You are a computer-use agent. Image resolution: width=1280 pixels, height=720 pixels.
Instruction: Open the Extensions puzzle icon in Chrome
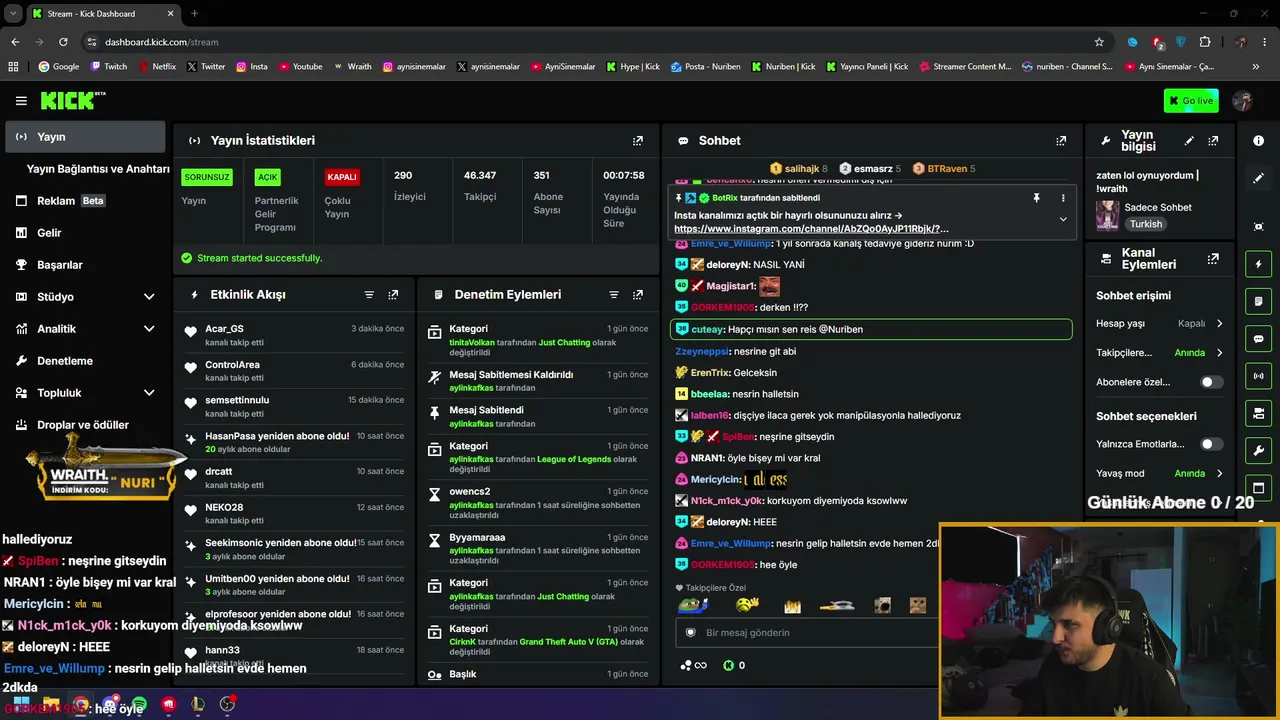pos(1204,42)
